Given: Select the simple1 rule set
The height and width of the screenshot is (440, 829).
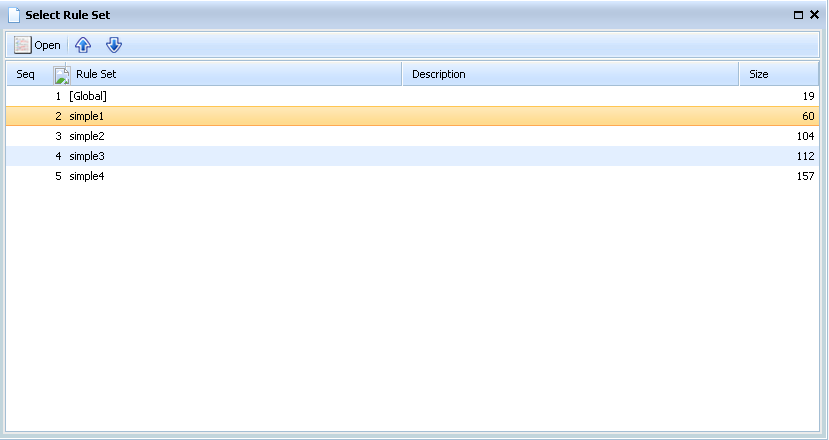Looking at the screenshot, I should (x=86, y=116).
